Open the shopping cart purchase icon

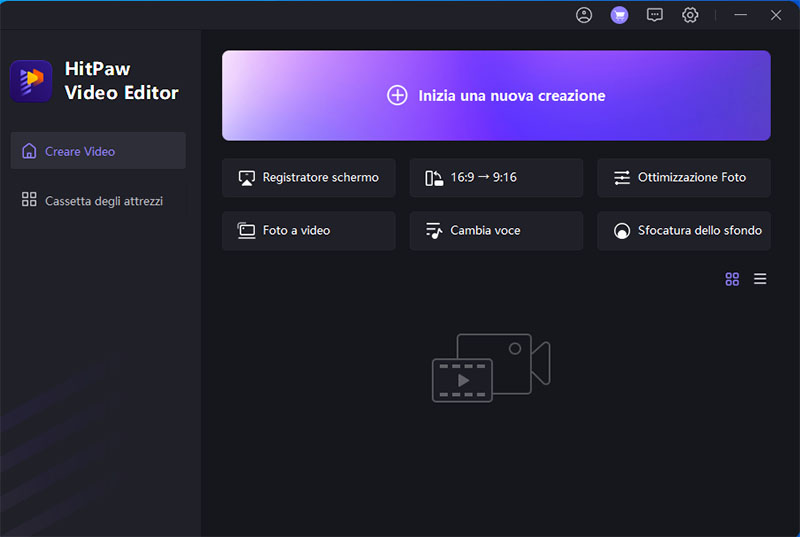point(619,15)
